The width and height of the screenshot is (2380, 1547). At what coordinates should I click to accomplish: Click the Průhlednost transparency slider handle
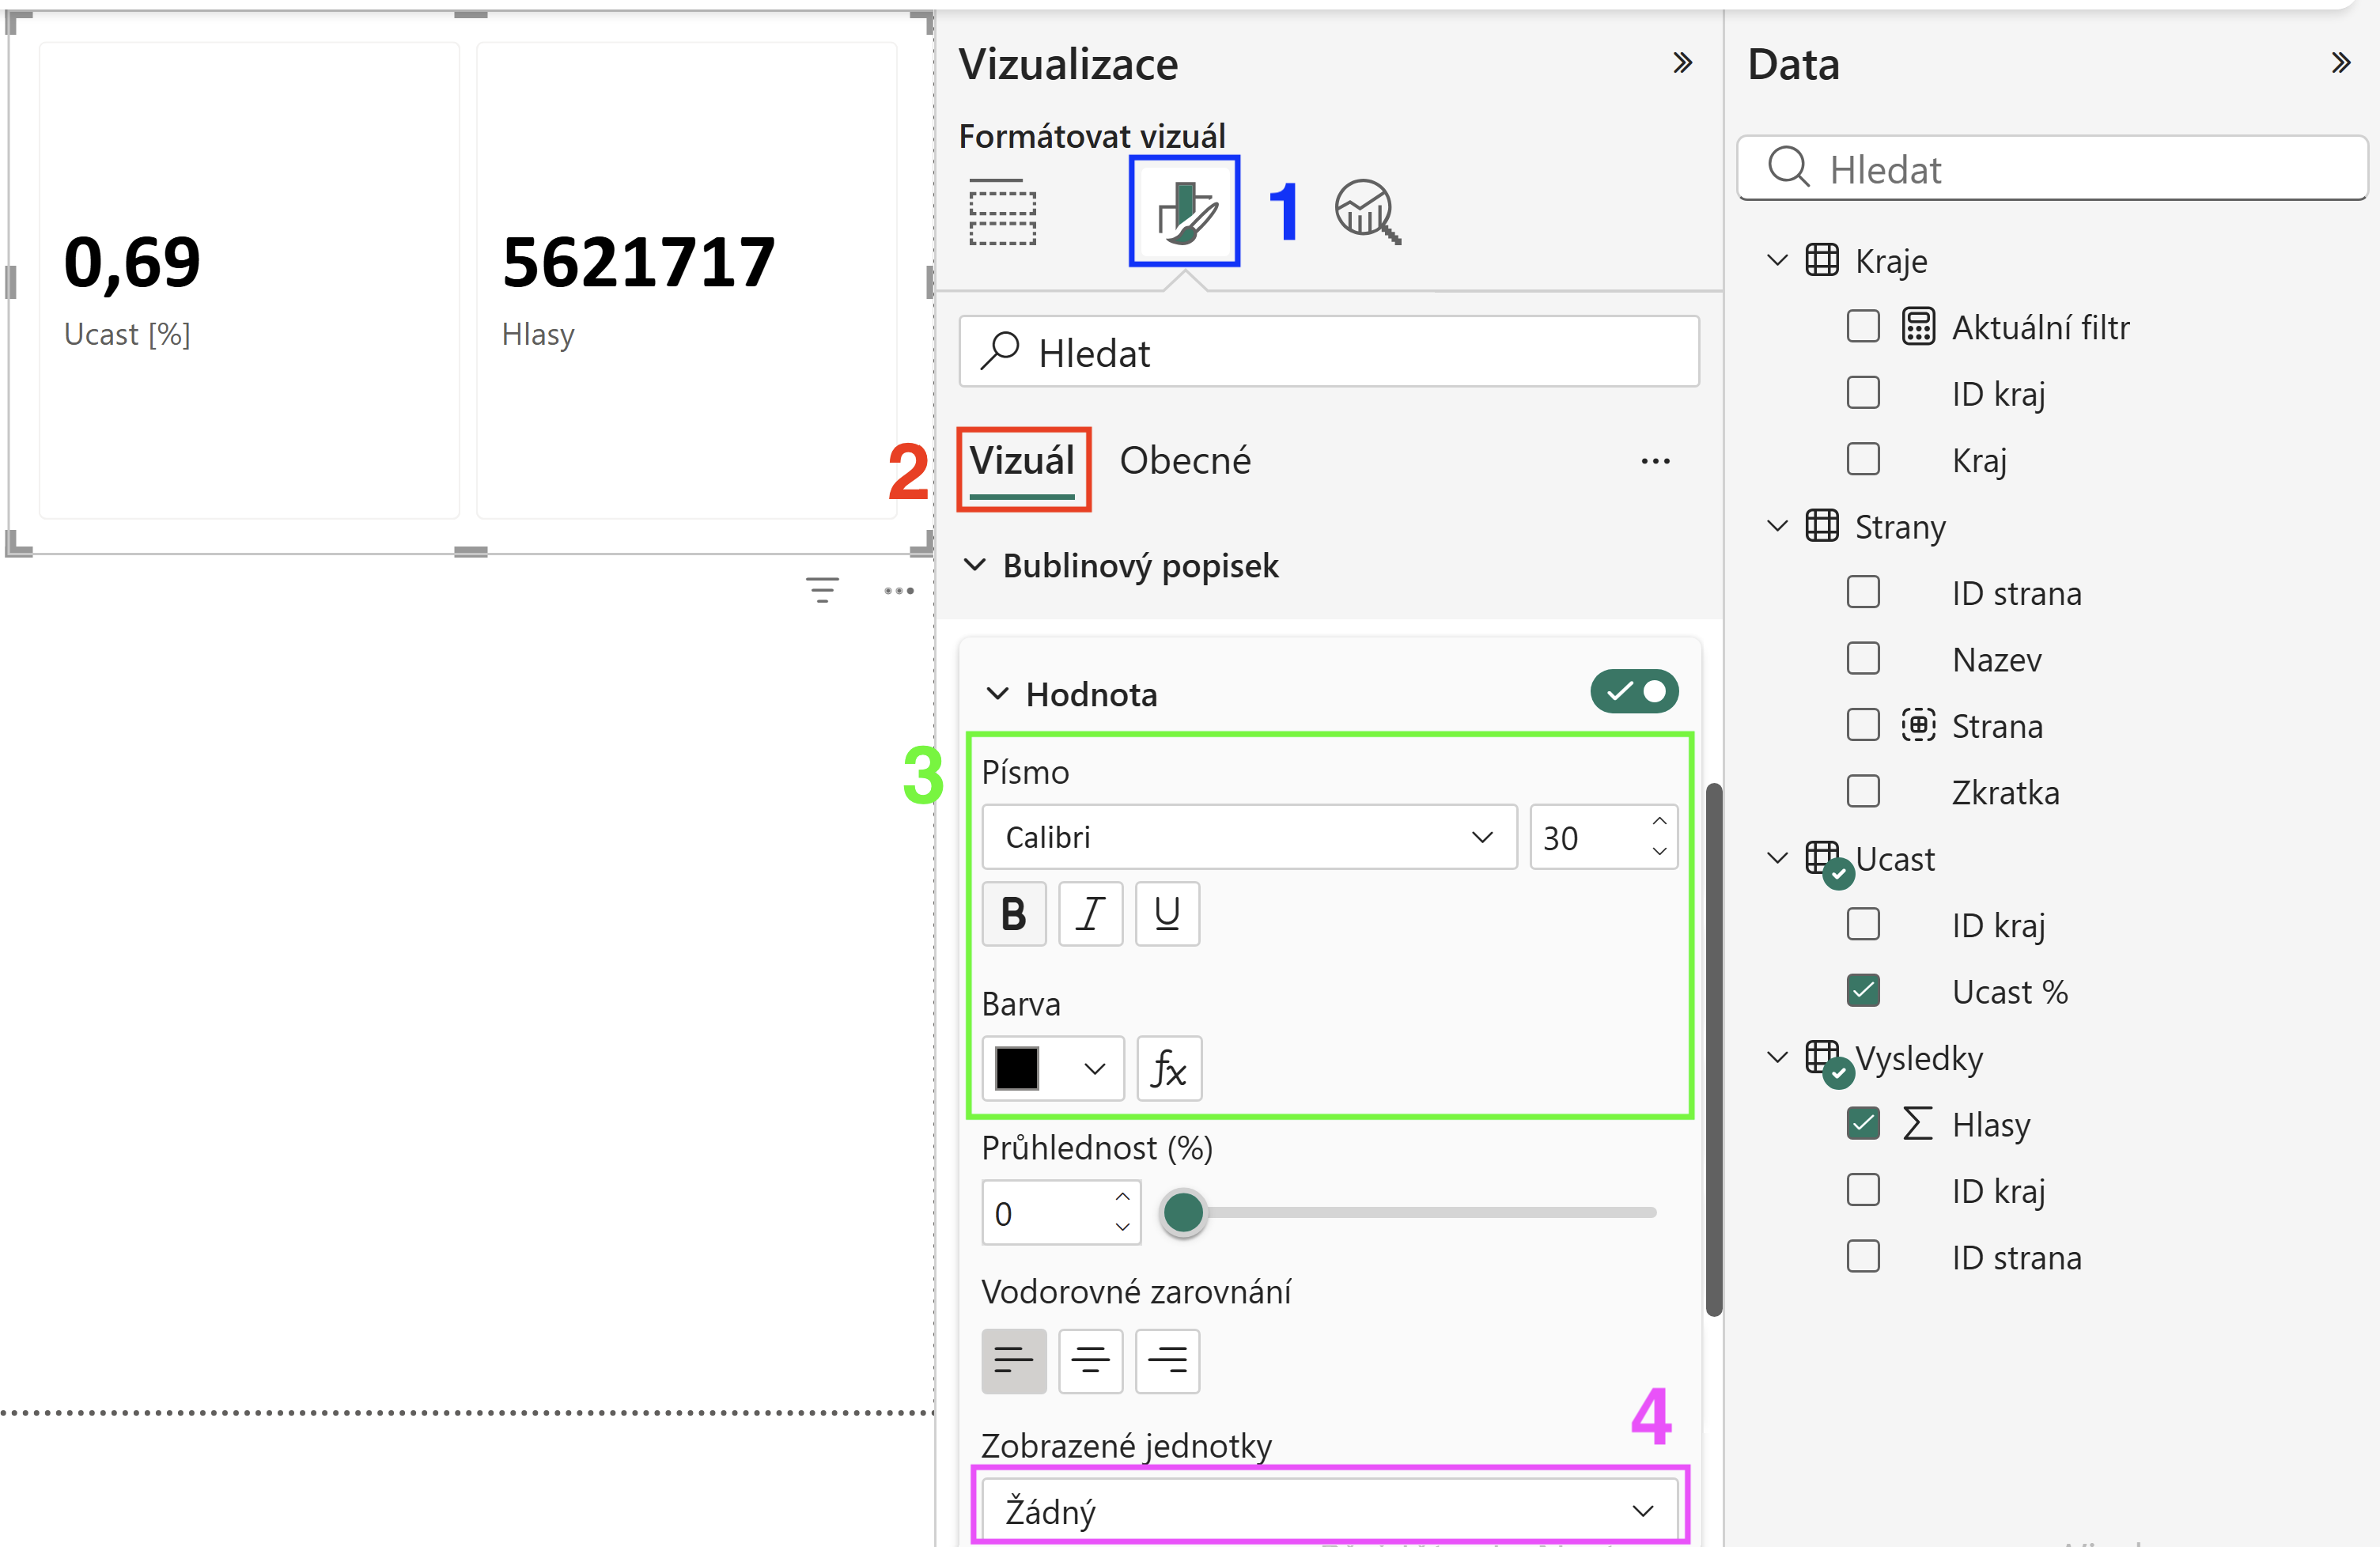(1184, 1213)
